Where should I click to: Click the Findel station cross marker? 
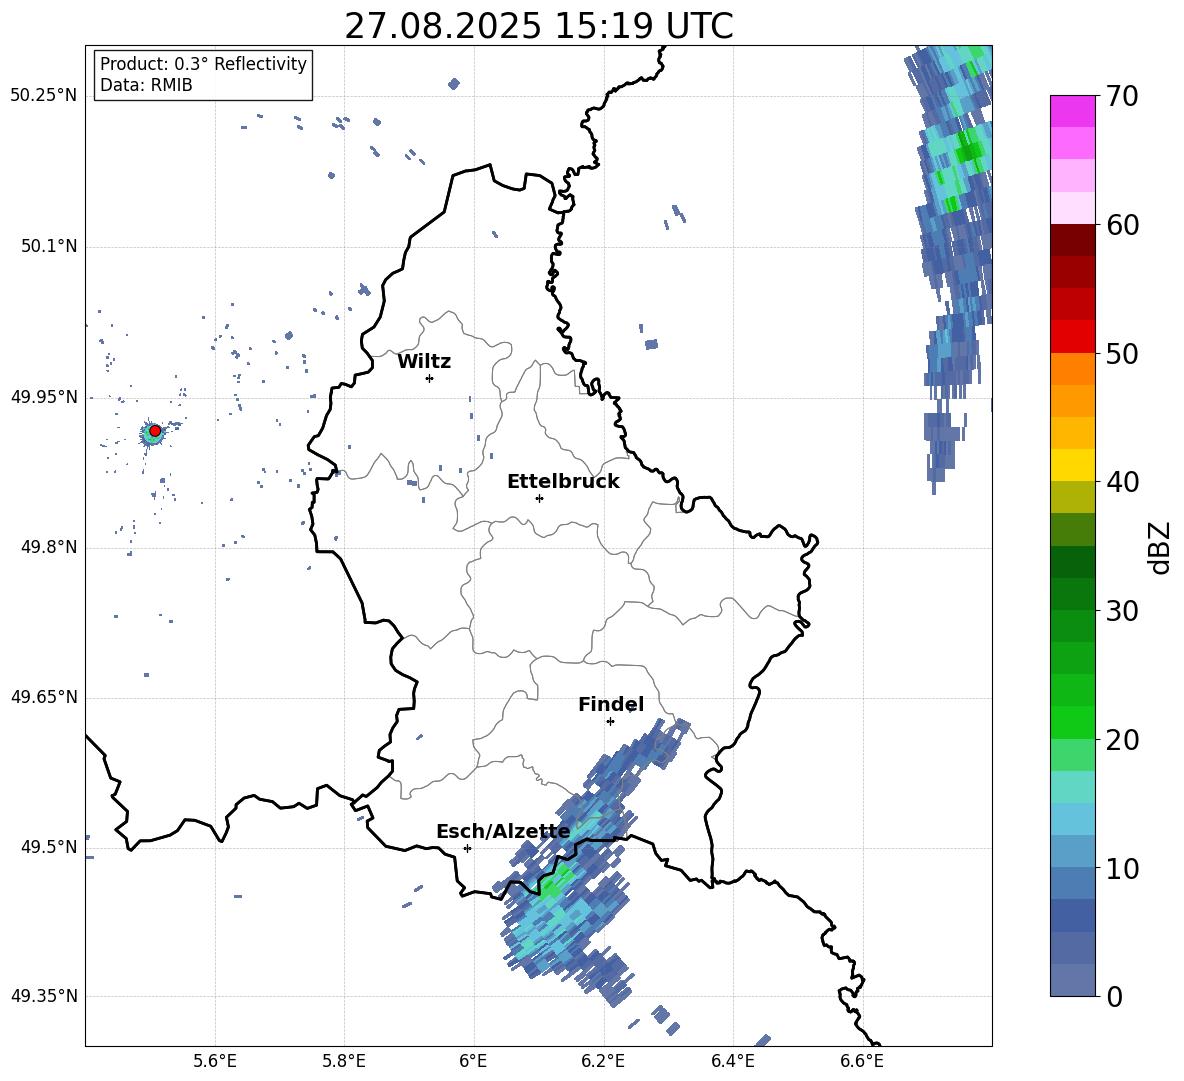coord(610,721)
